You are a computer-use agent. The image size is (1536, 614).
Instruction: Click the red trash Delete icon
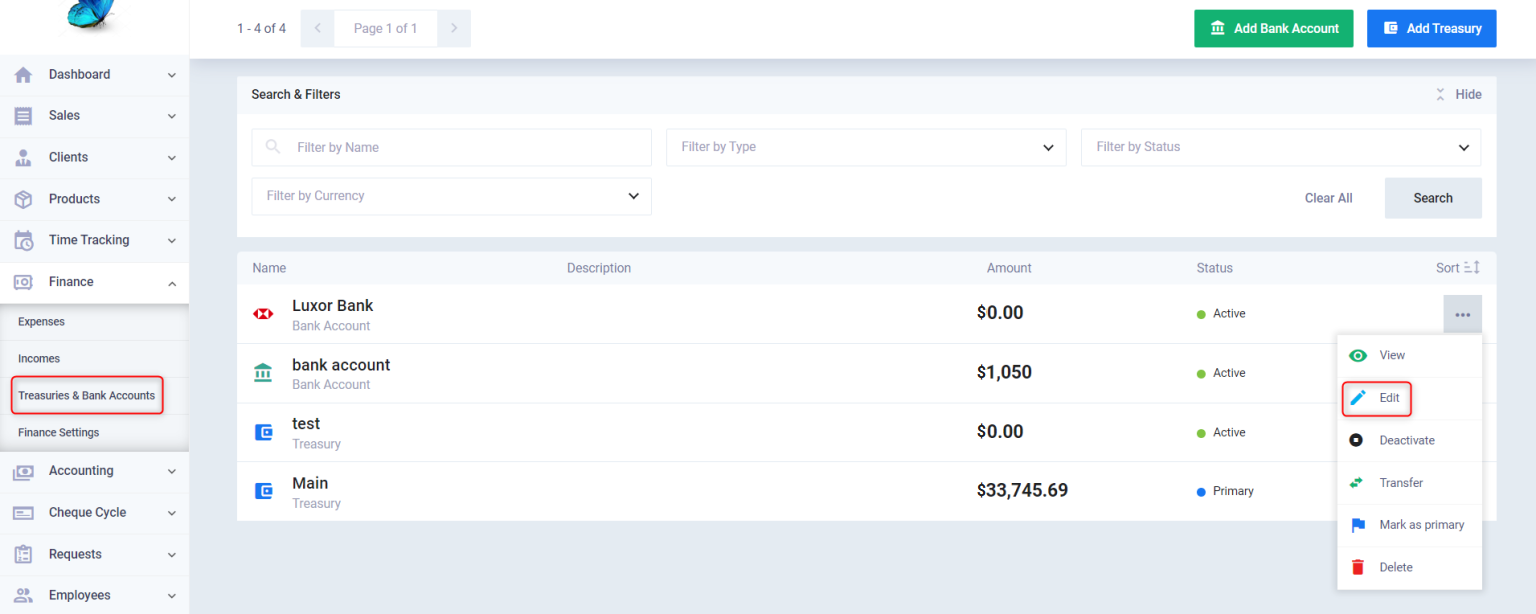coord(1358,567)
